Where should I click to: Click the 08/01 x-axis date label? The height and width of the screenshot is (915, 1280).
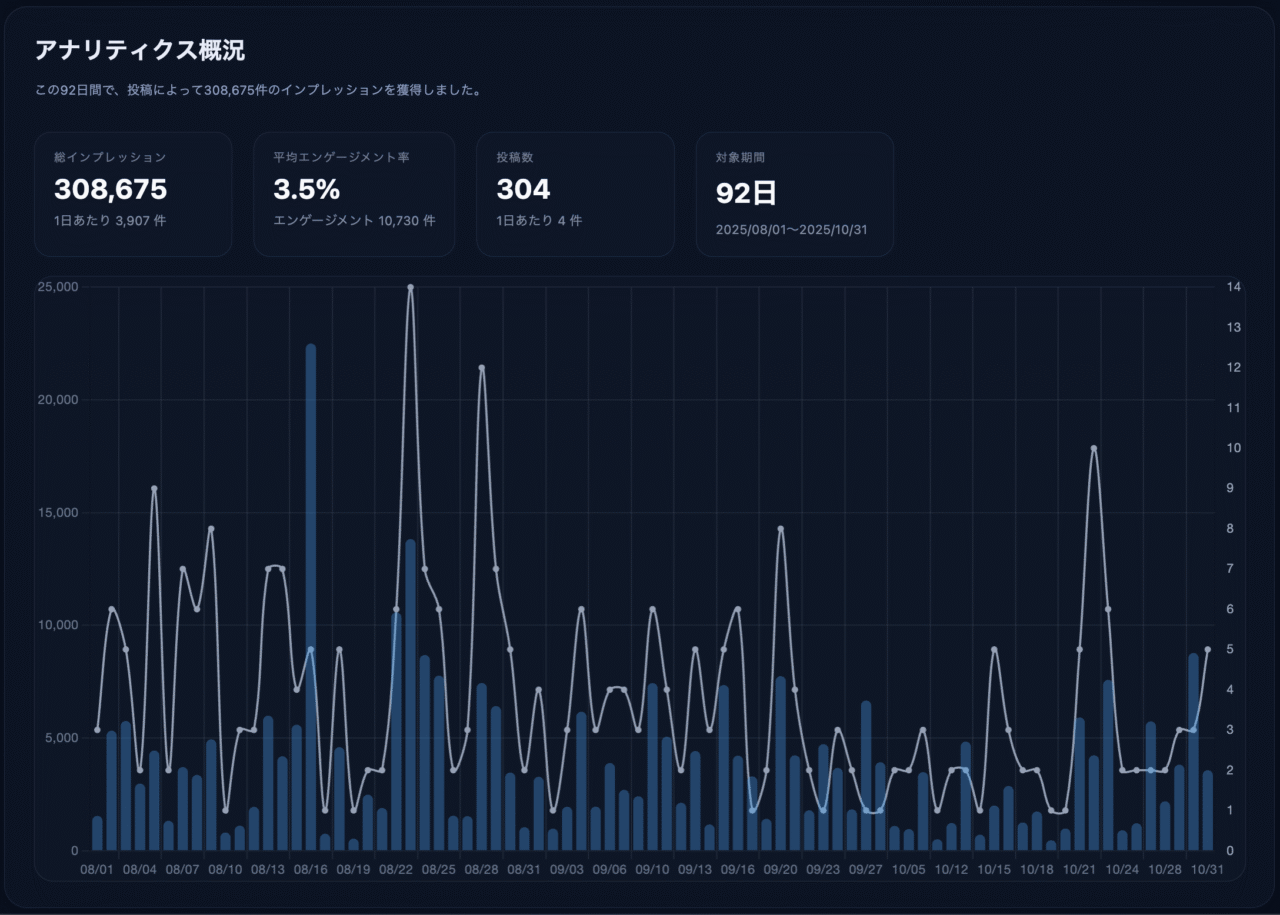96,870
